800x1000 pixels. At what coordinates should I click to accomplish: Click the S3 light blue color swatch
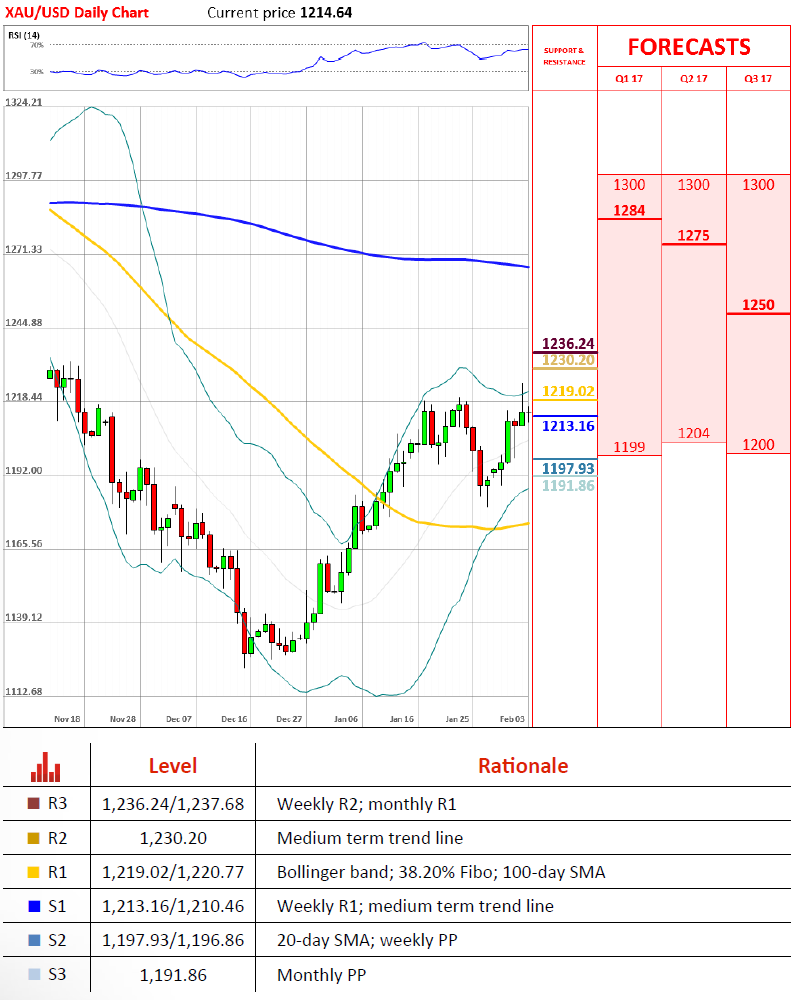pos(34,974)
